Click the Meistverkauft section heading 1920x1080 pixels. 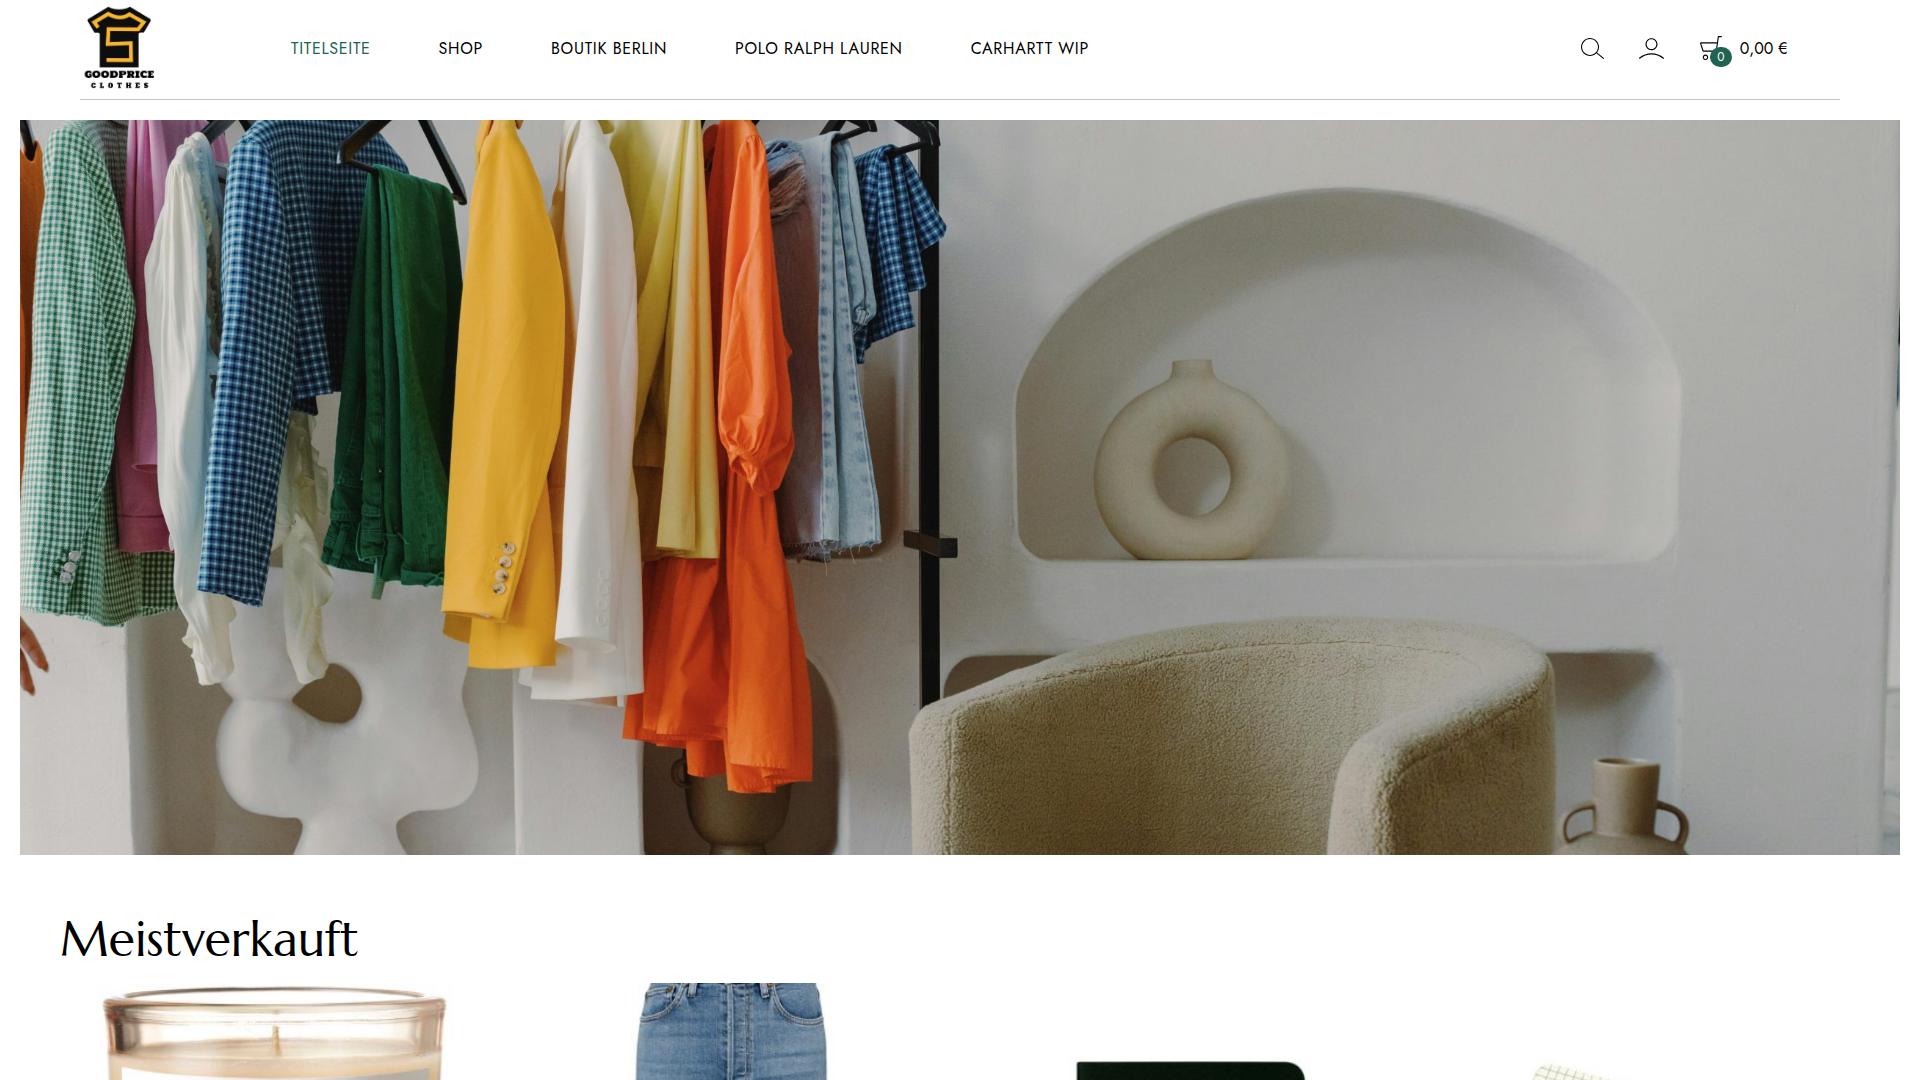point(209,939)
